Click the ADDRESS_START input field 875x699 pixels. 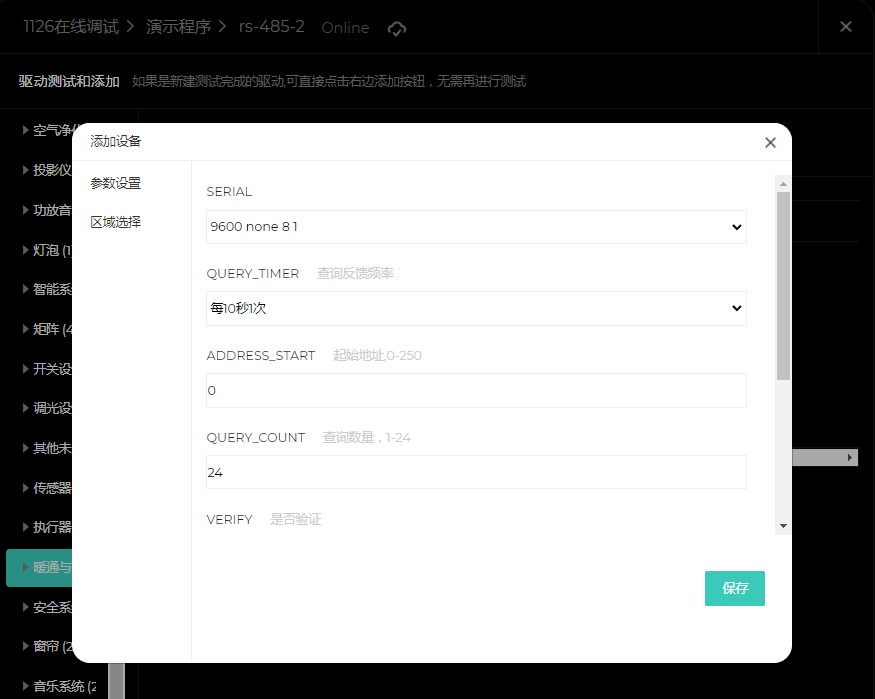point(476,391)
